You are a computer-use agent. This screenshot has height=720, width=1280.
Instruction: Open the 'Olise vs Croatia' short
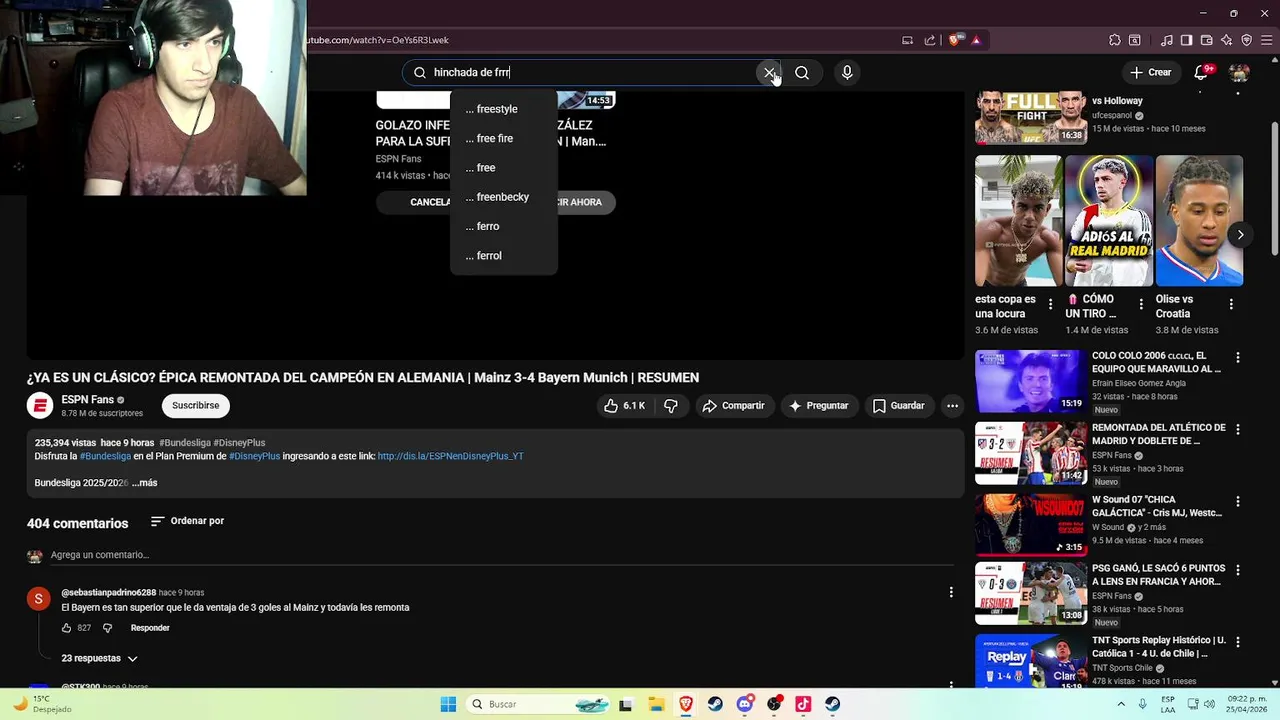[x=1199, y=220]
